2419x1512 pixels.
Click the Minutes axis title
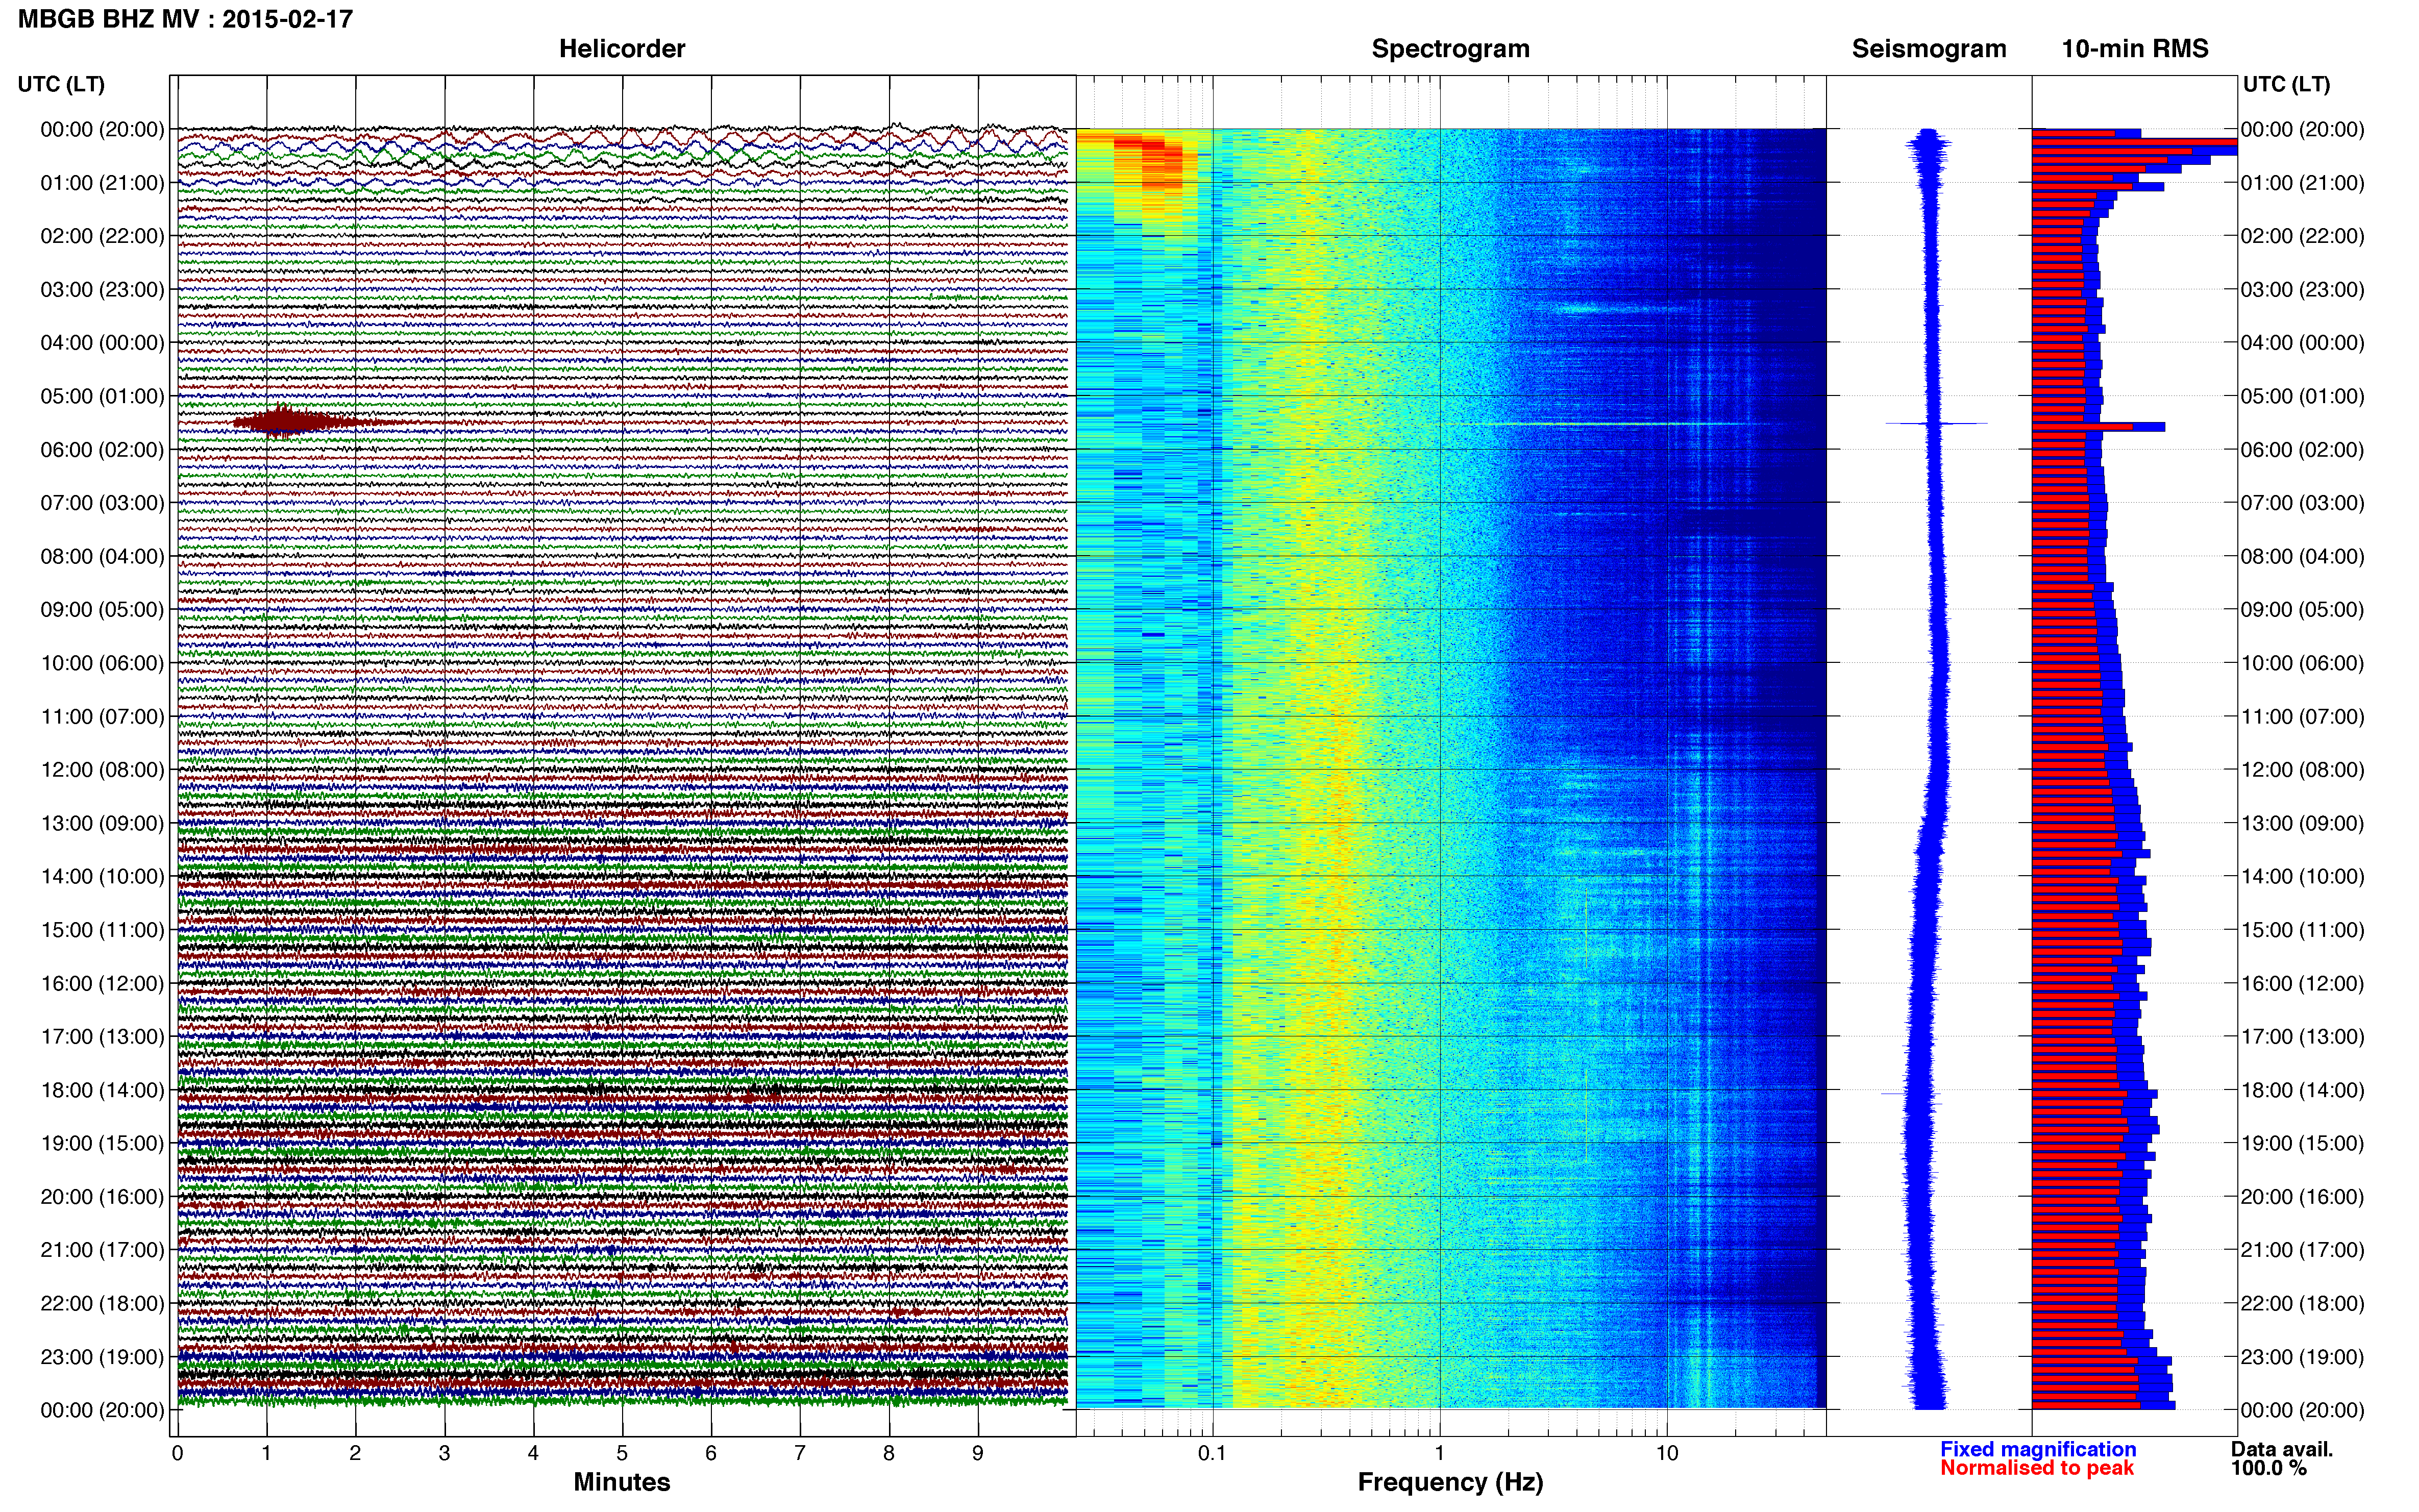[621, 1482]
